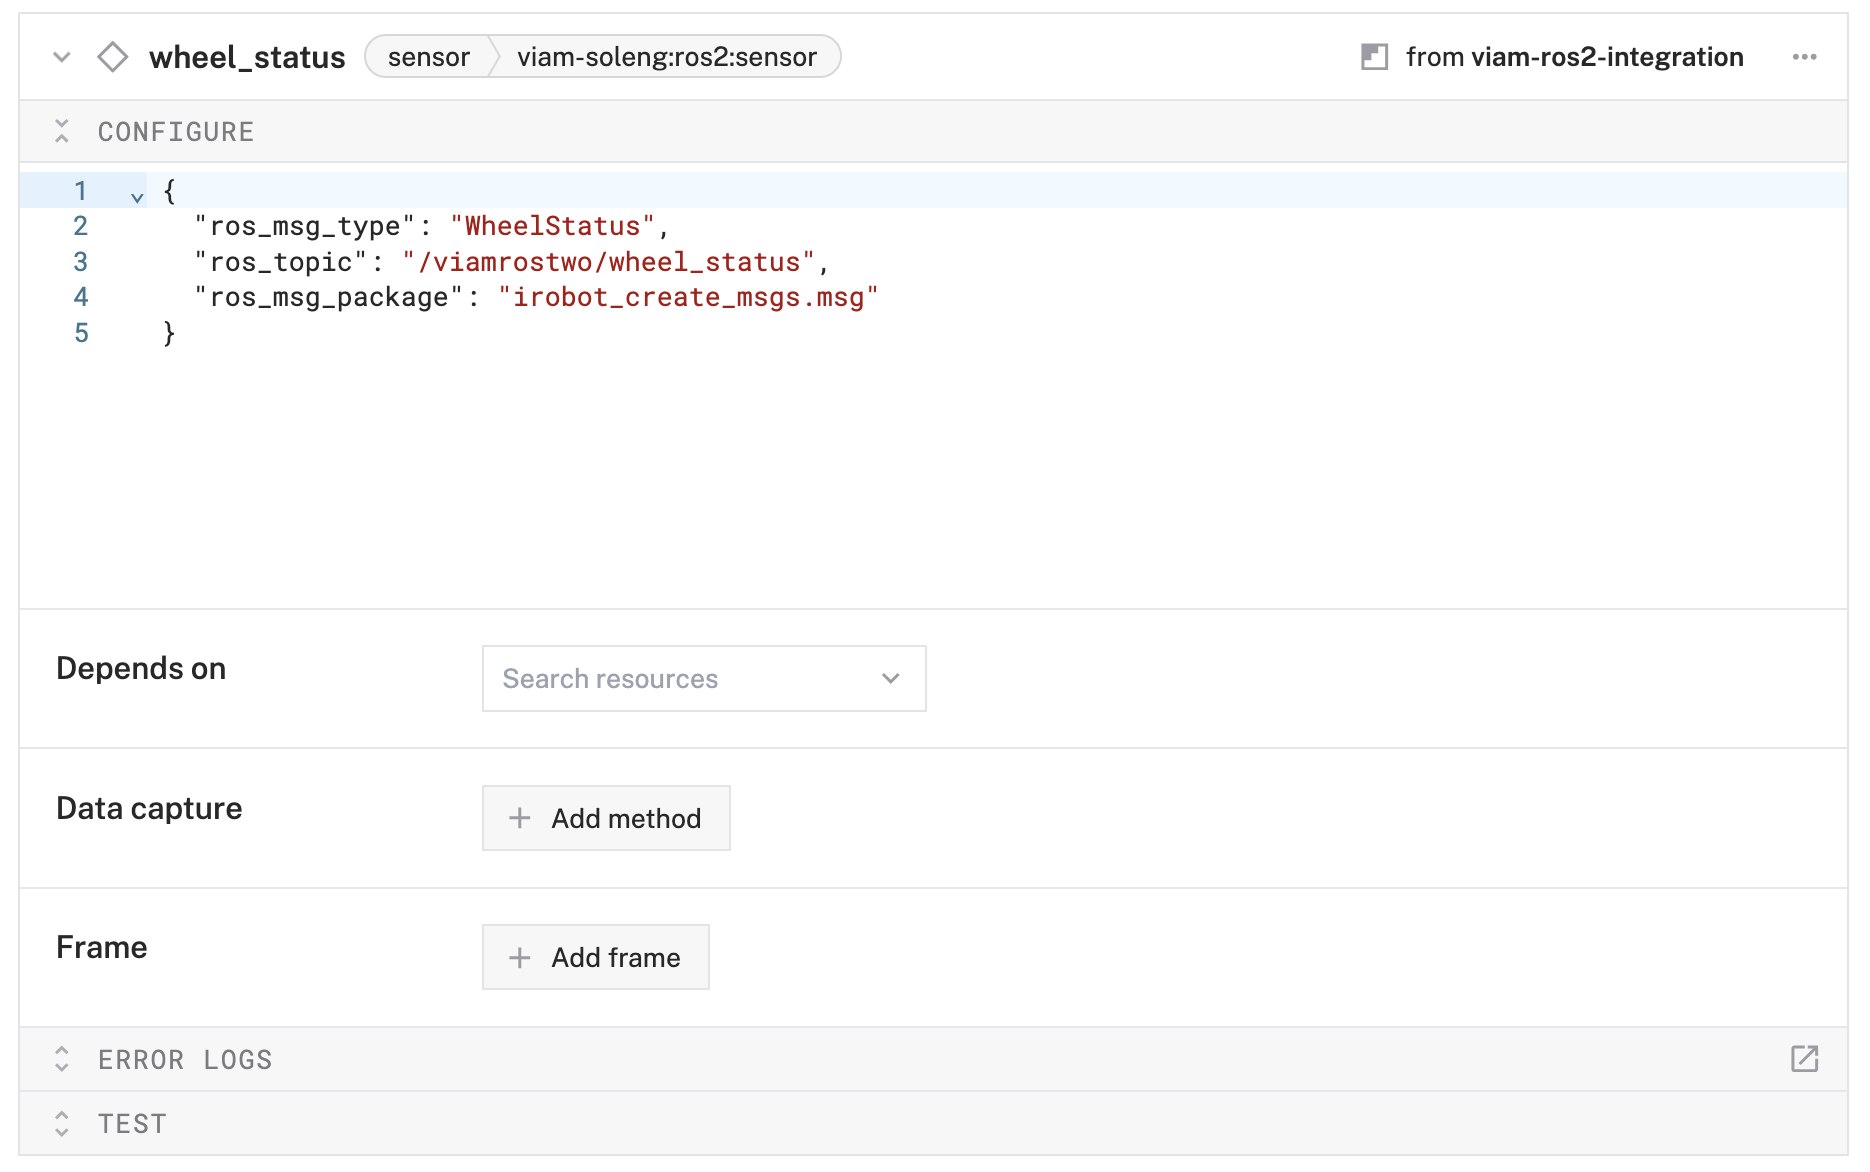Click the diamond component icon beside wheel_status
Screen dimensions: 1870x1172
[113, 57]
